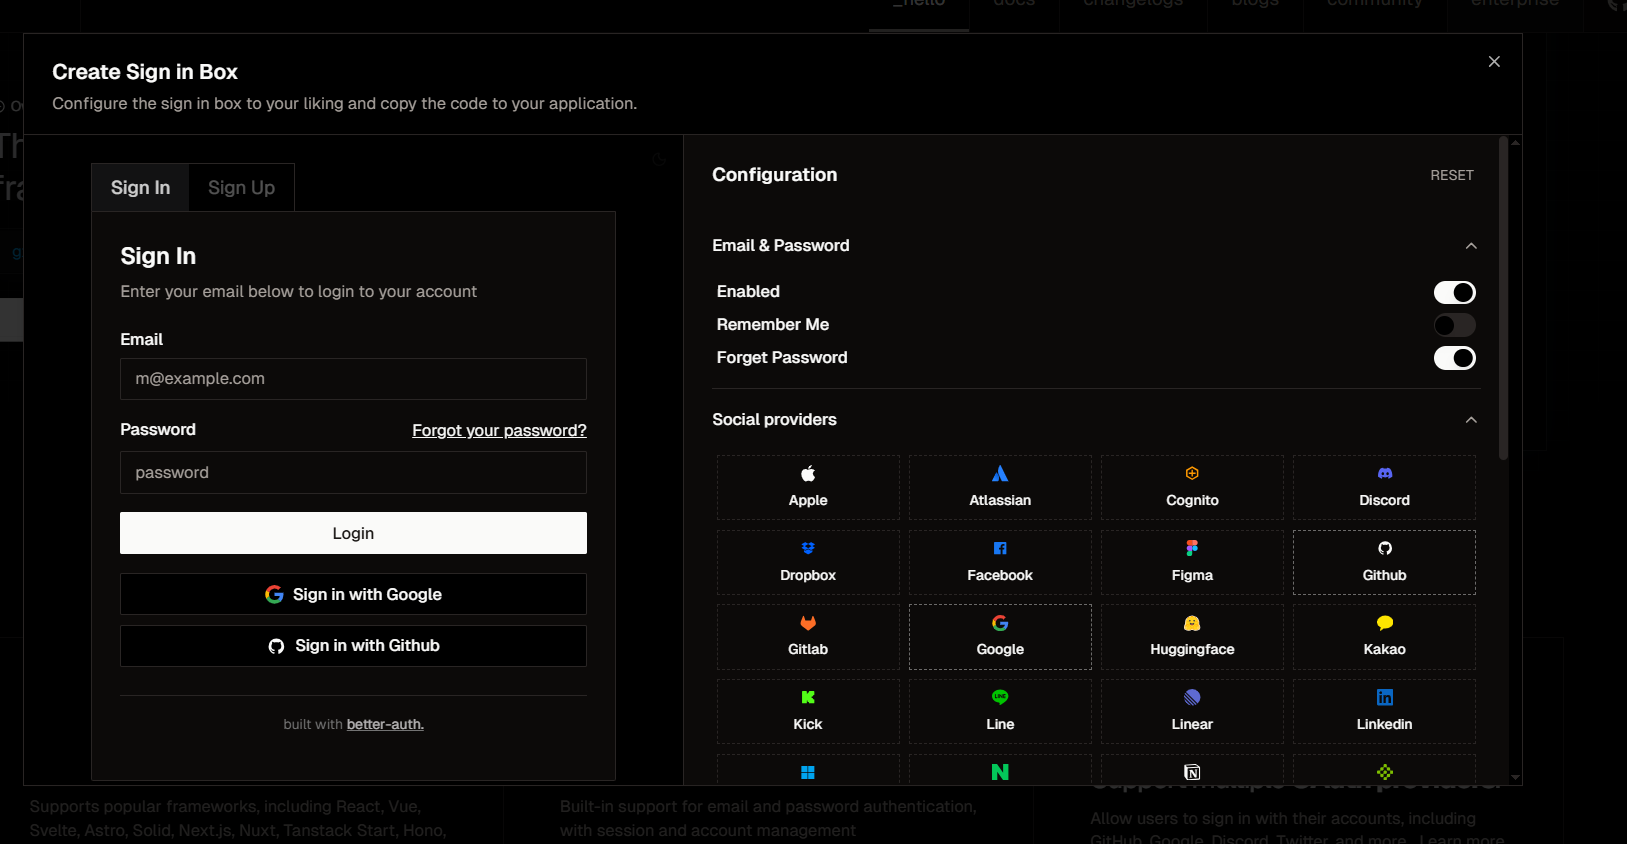Click the scrollbar up arrow in configuration
This screenshot has height=844, width=1627.
pyautogui.click(x=1515, y=142)
